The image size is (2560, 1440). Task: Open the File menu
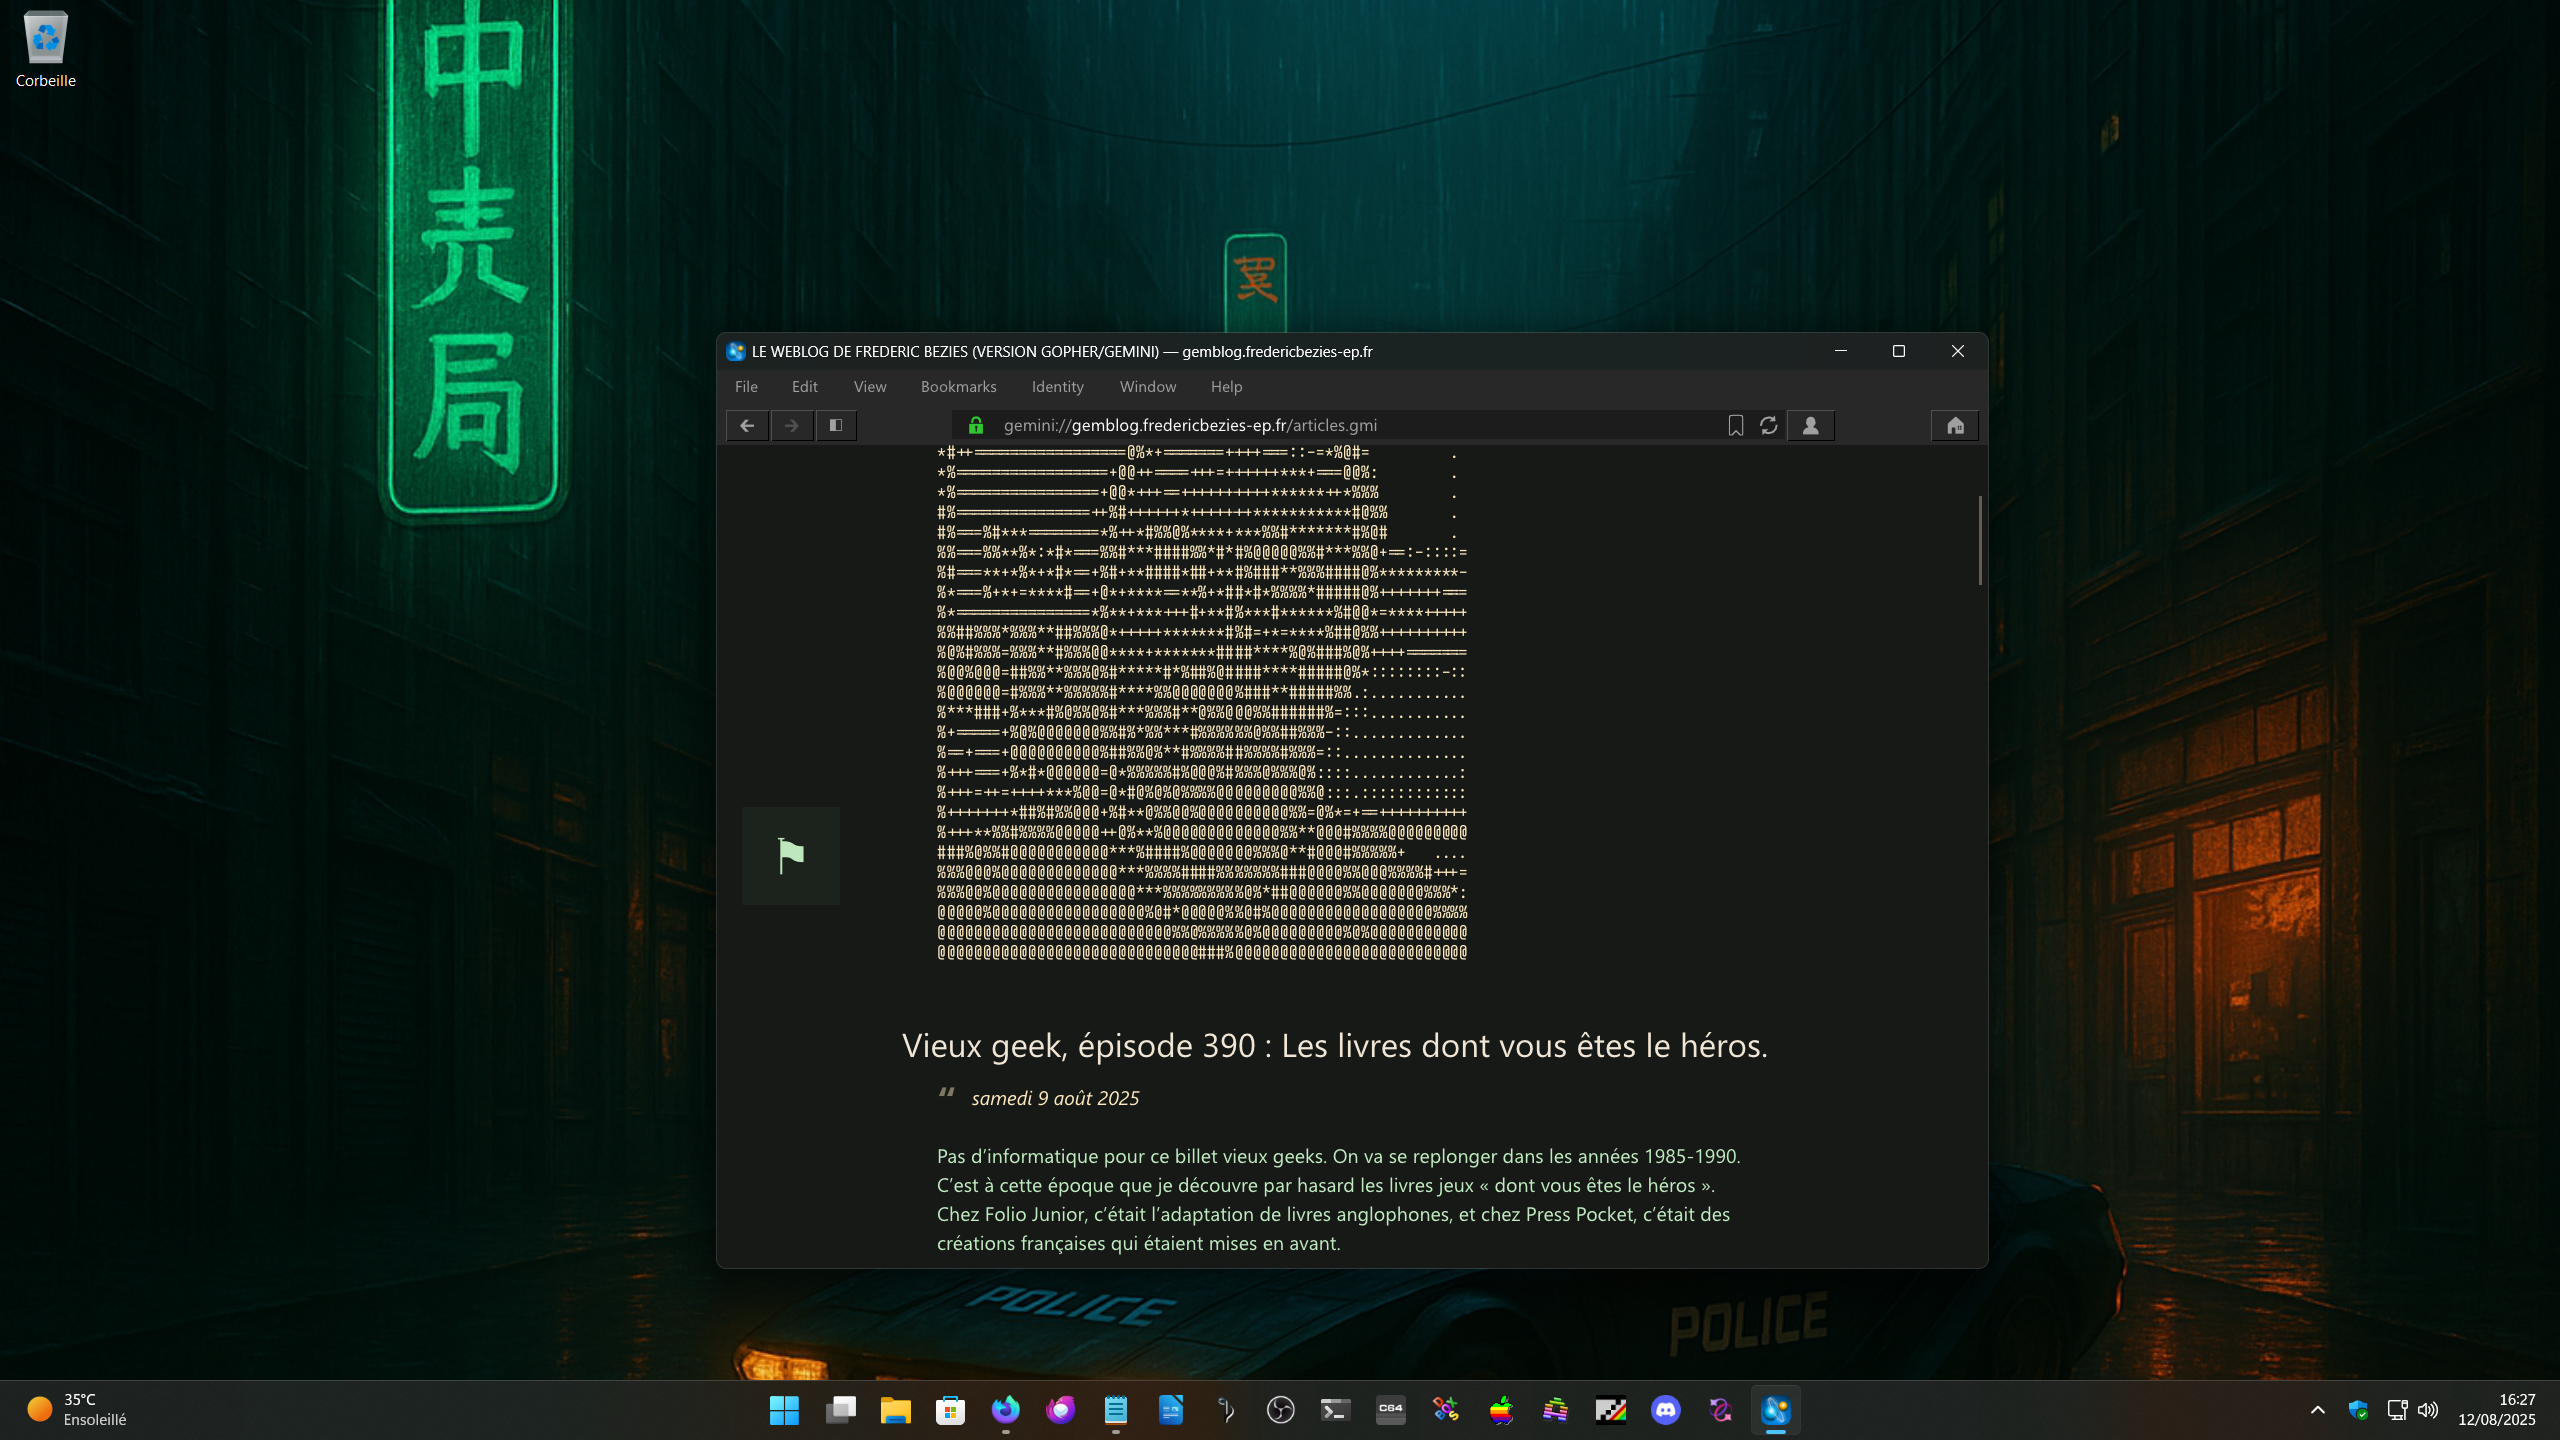(x=746, y=387)
